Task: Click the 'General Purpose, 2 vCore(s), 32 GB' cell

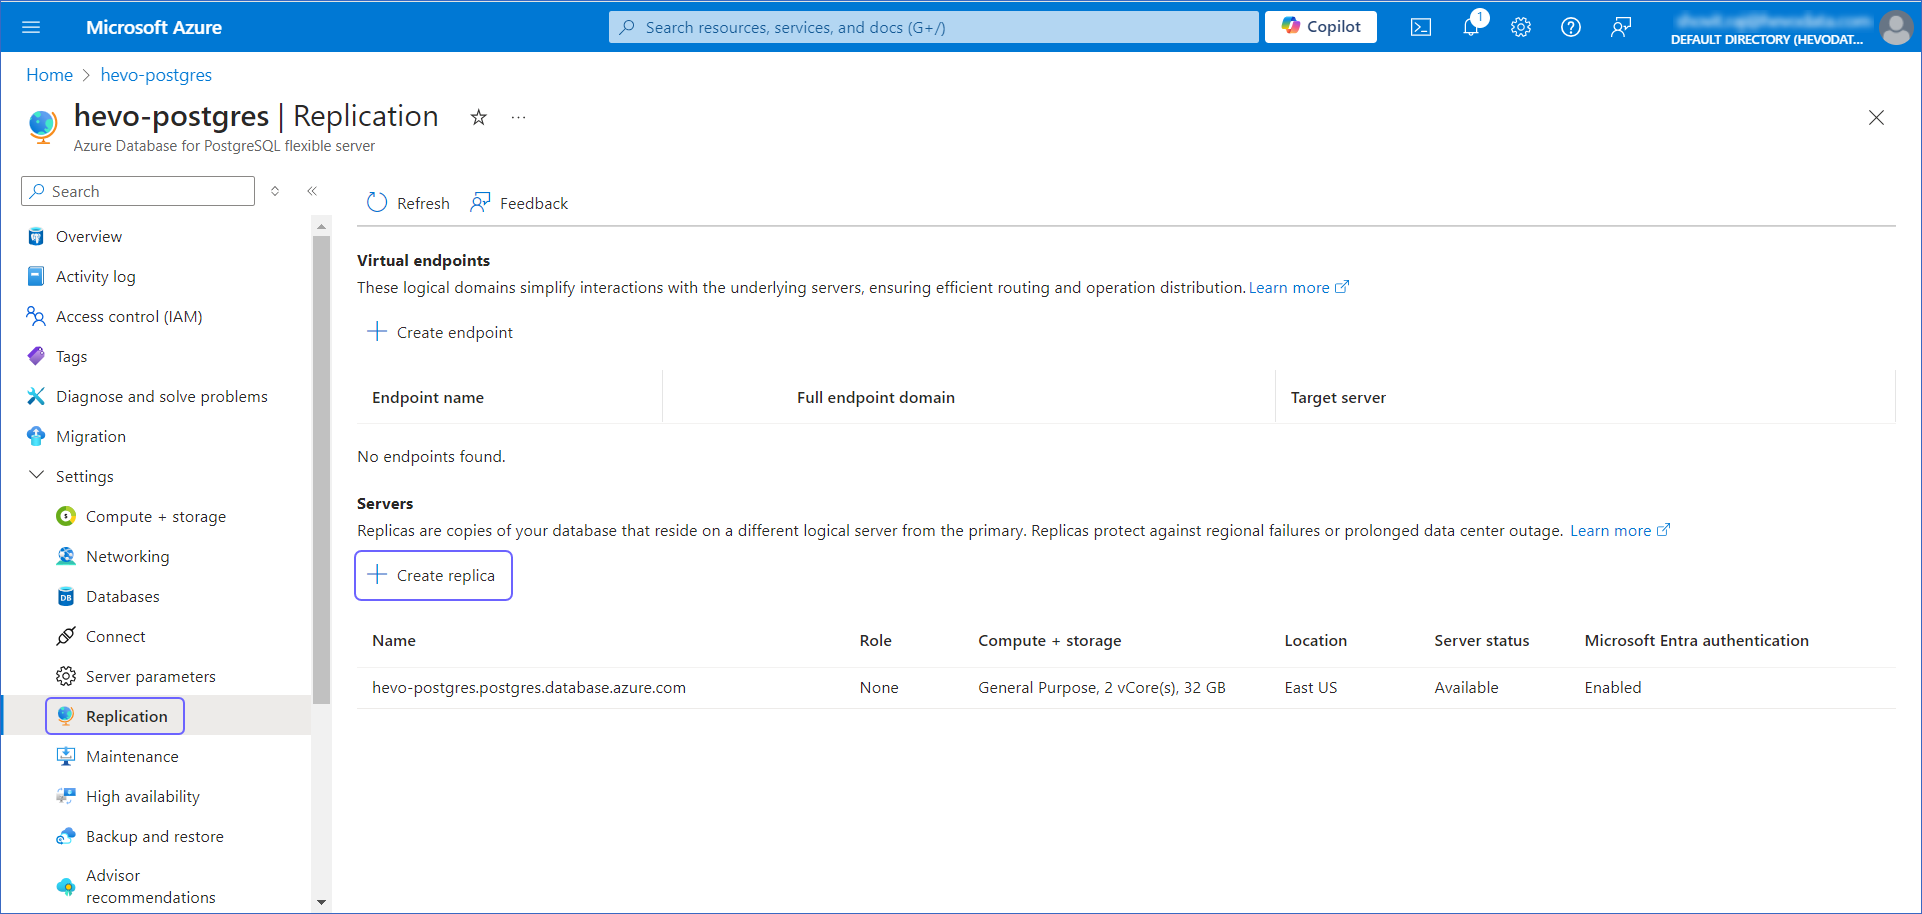Action: tap(1102, 687)
